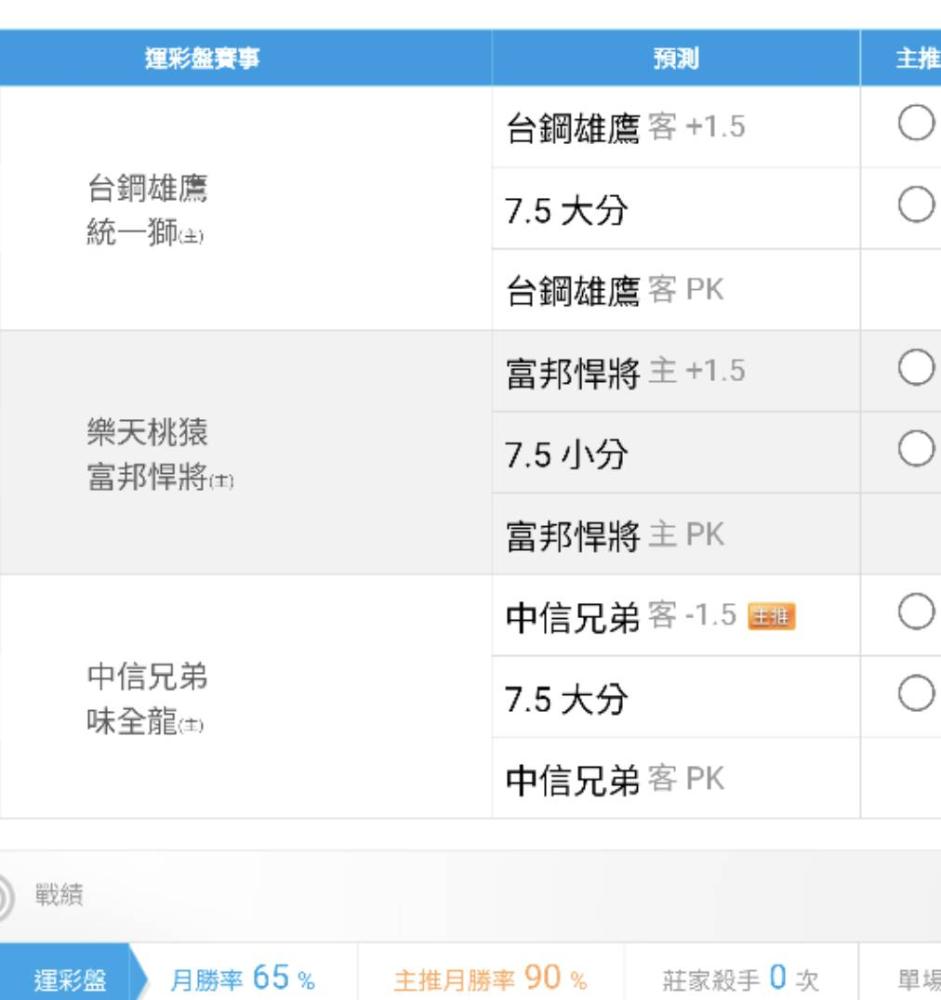The image size is (941, 1000).
Task: Click the 7.5 大分 prediction in the 味全龍 match
Action: point(566,699)
